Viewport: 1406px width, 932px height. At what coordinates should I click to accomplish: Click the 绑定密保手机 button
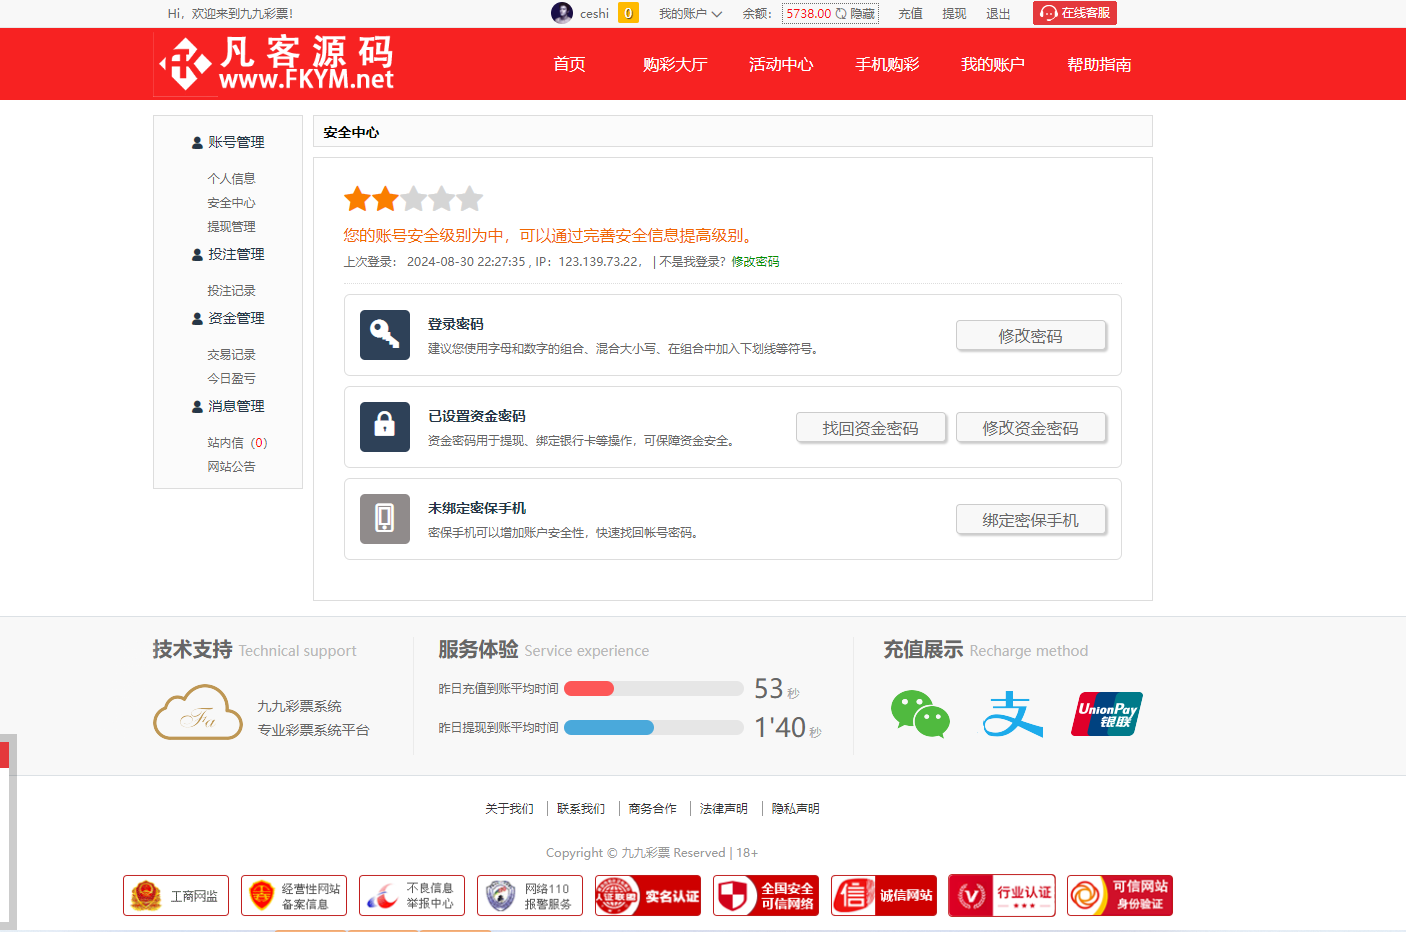(x=1031, y=519)
